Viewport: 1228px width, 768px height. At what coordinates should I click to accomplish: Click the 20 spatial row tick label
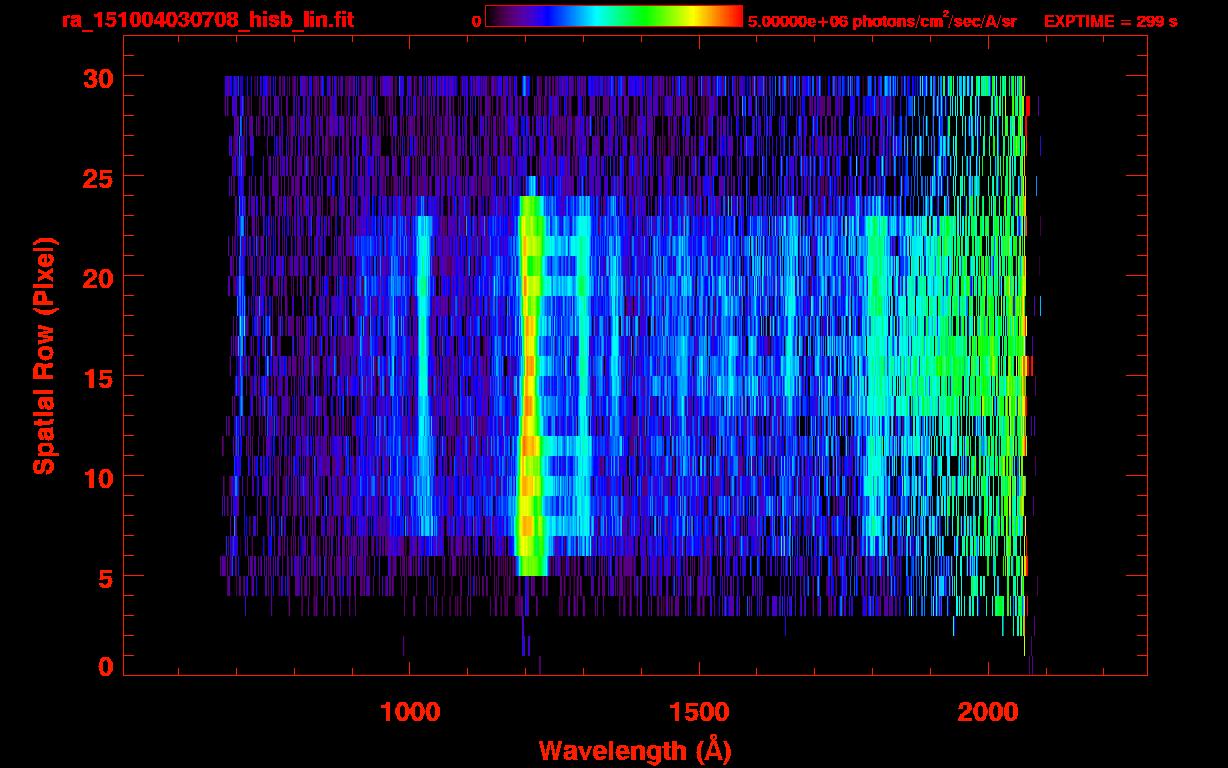pos(97,277)
